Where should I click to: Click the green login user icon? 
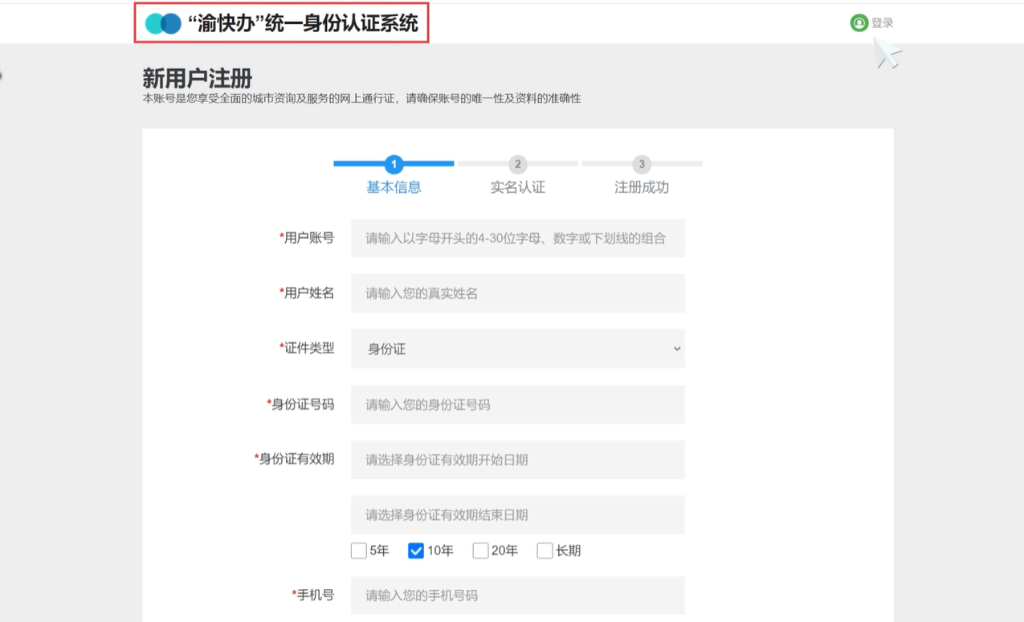pos(859,23)
